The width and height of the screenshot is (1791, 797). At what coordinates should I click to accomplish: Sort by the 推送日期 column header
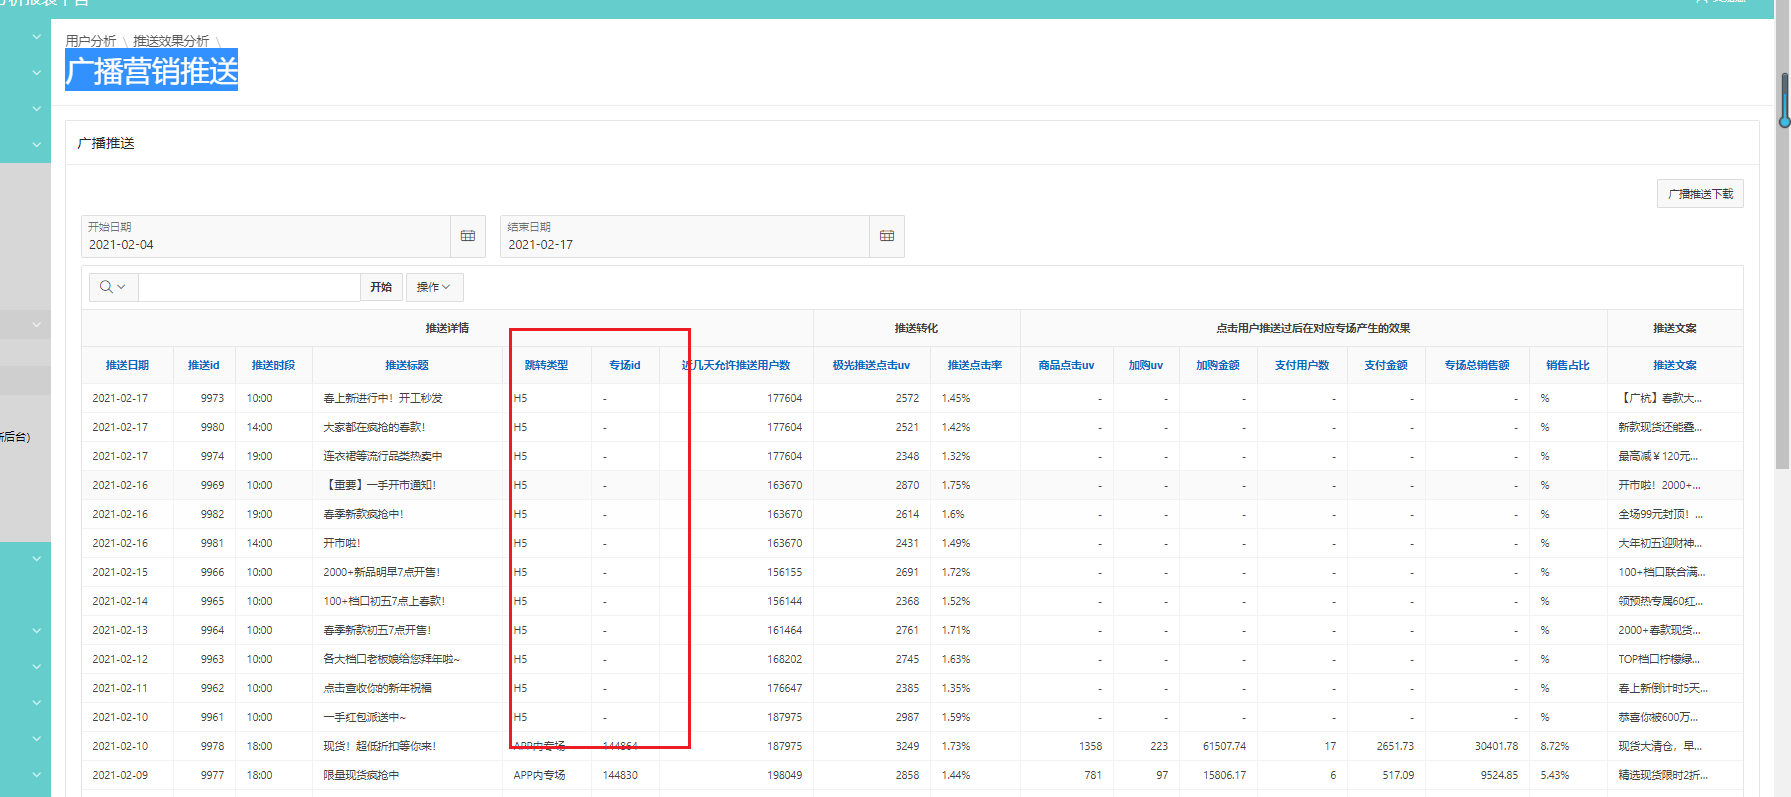coord(127,365)
